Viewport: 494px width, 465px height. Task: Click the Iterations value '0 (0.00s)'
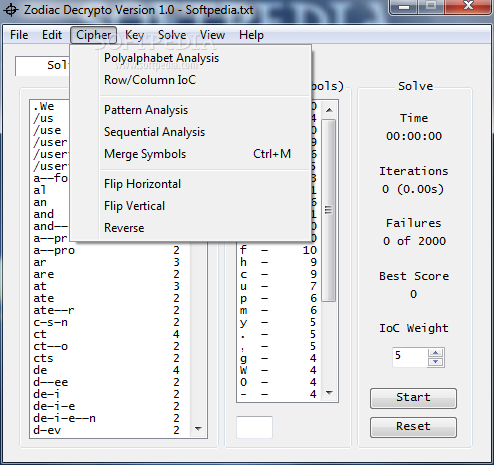pyautogui.click(x=413, y=189)
